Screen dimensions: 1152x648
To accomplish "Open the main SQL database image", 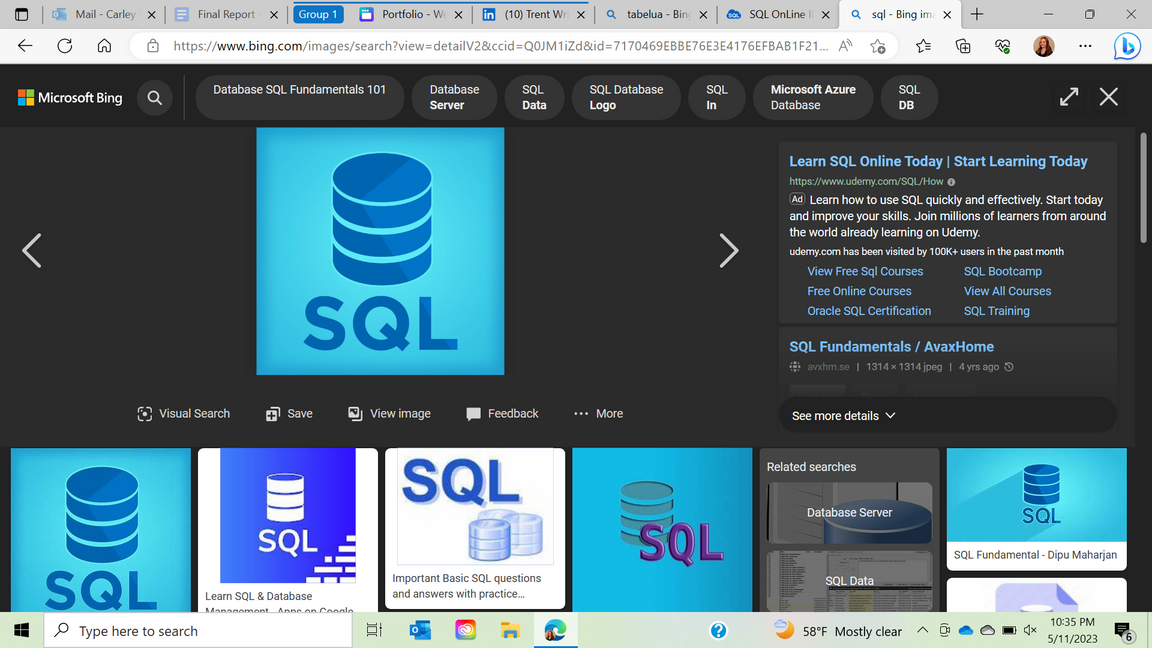I will pyautogui.click(x=380, y=251).
